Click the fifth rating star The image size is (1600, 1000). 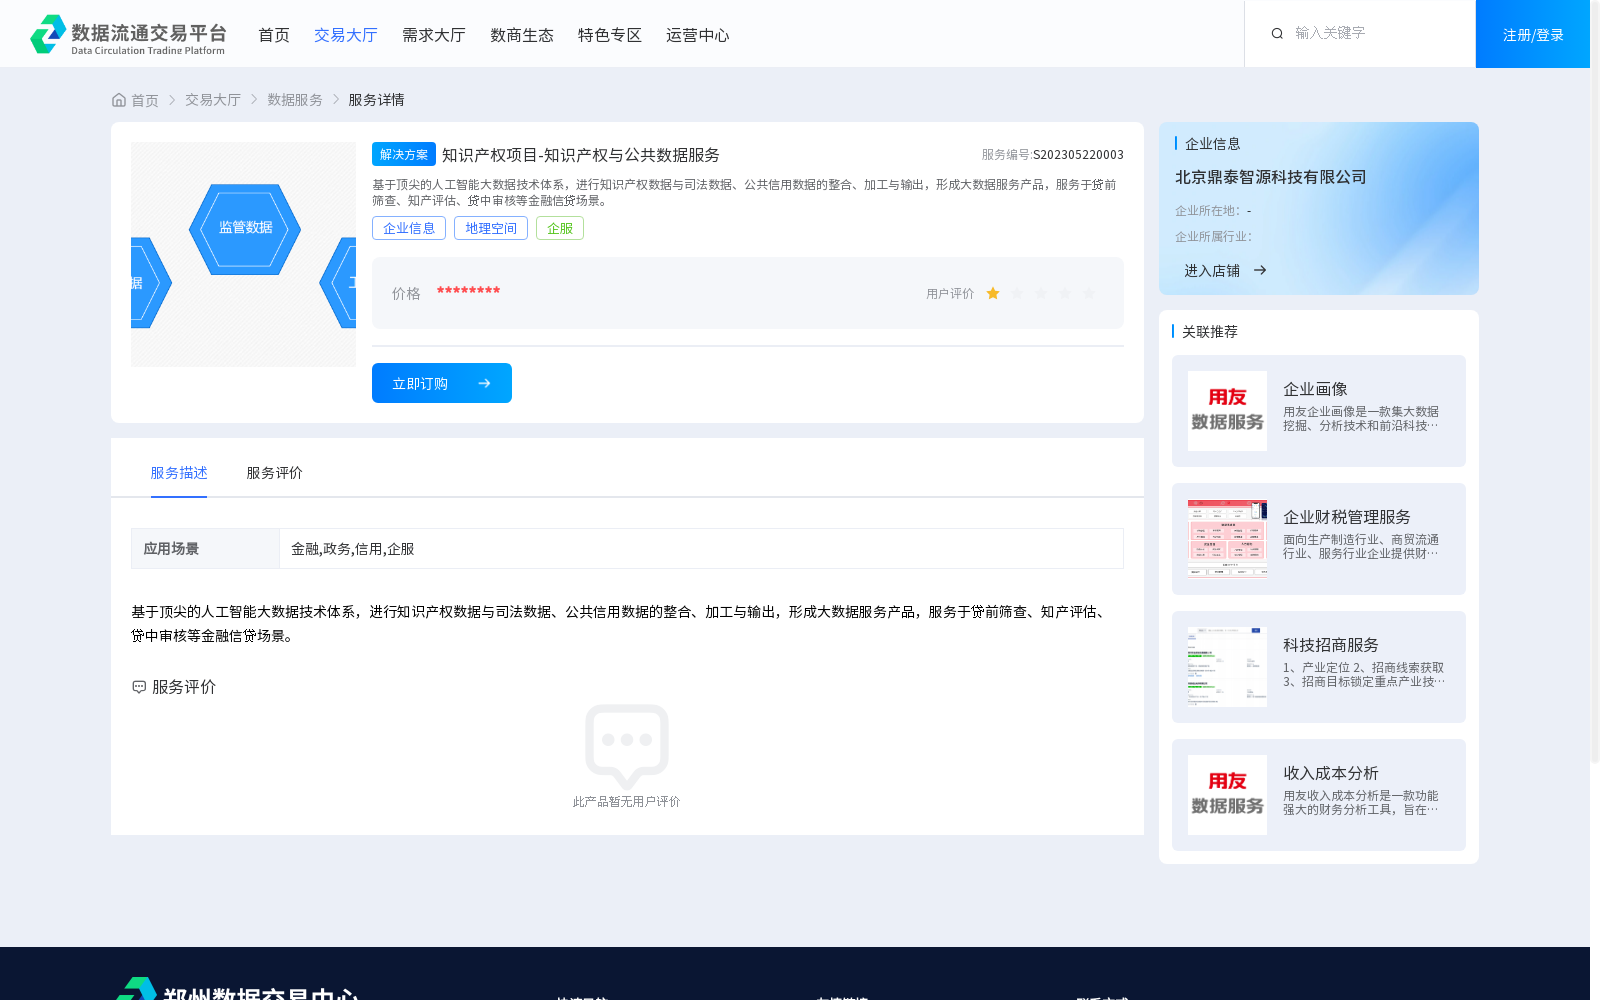point(1089,293)
